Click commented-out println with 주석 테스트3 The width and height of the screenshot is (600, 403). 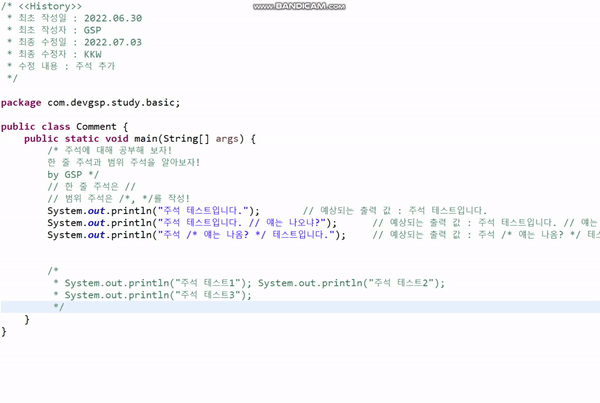158,295
